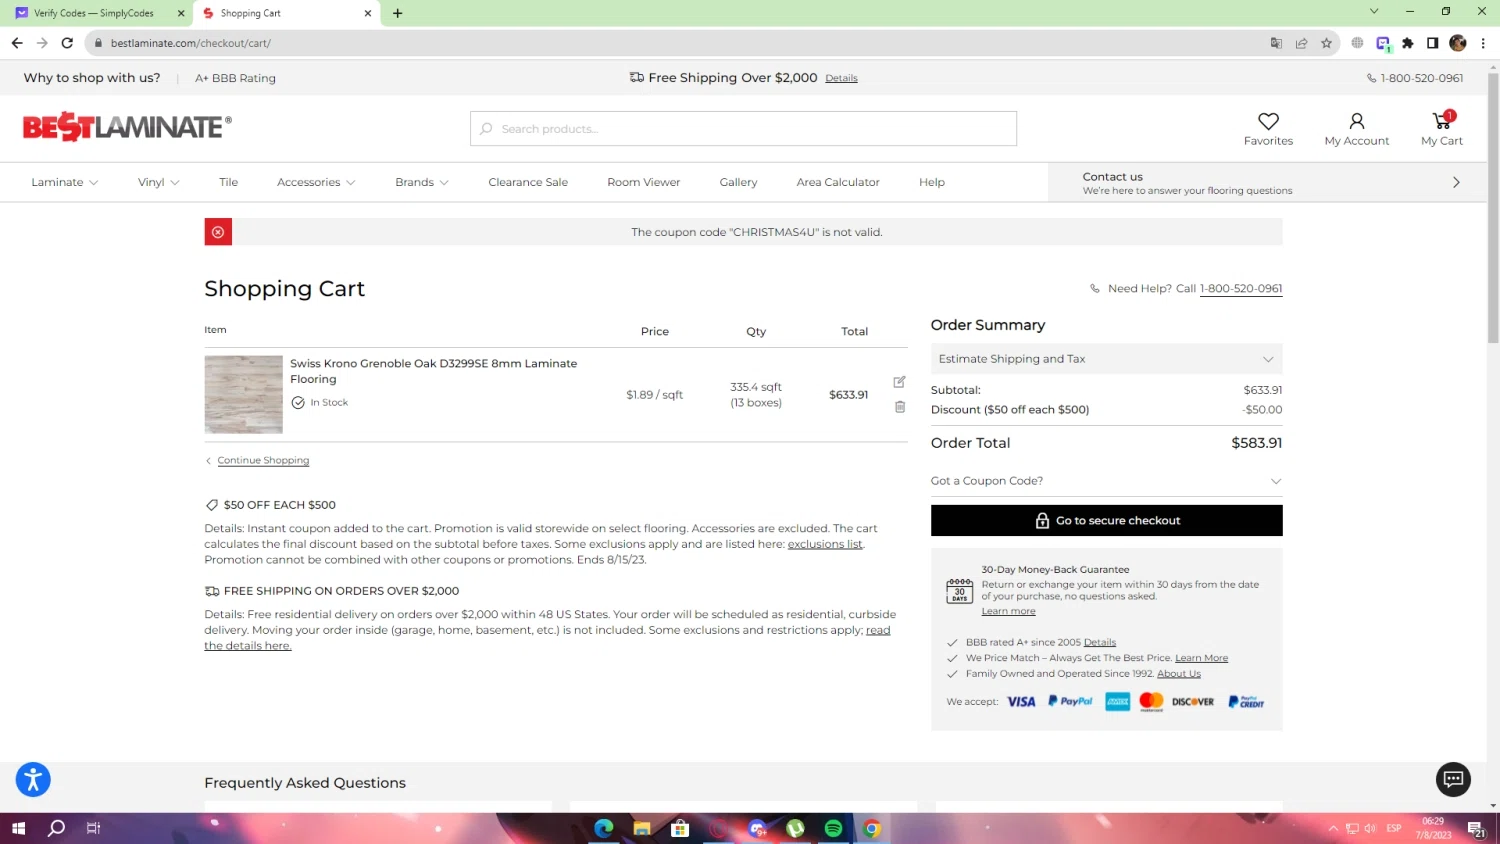Open Help menu item
Screen dimensions: 1500x844
point(932,182)
